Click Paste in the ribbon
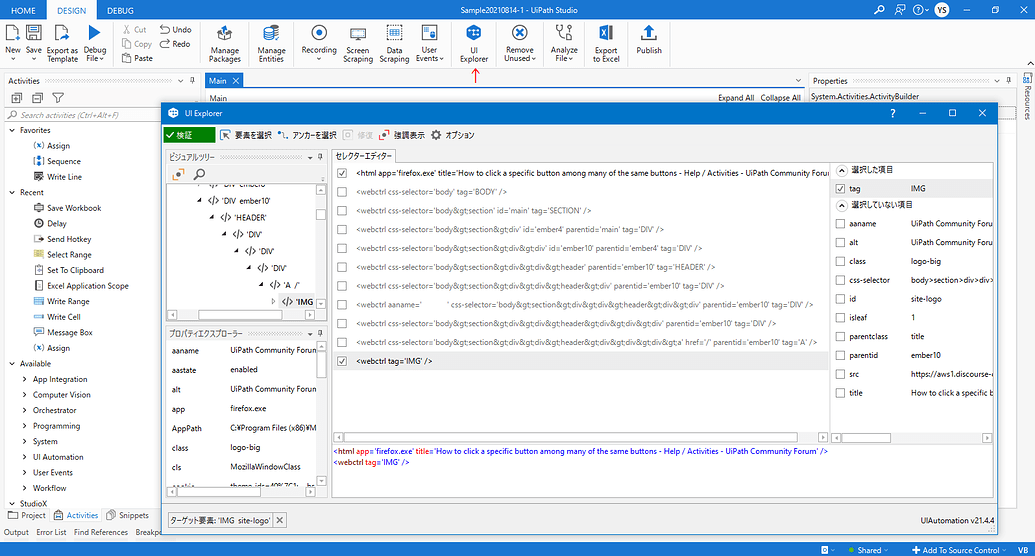This screenshot has height=556, width=1035. [137, 58]
